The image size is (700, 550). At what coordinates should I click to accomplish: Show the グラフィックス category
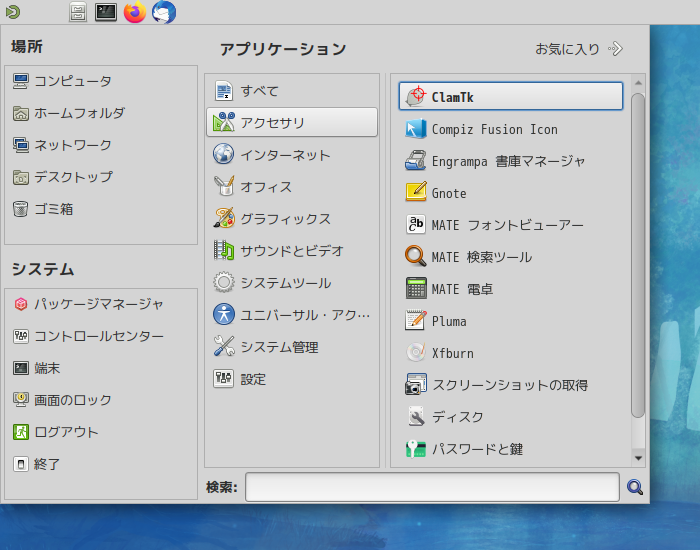(x=292, y=219)
